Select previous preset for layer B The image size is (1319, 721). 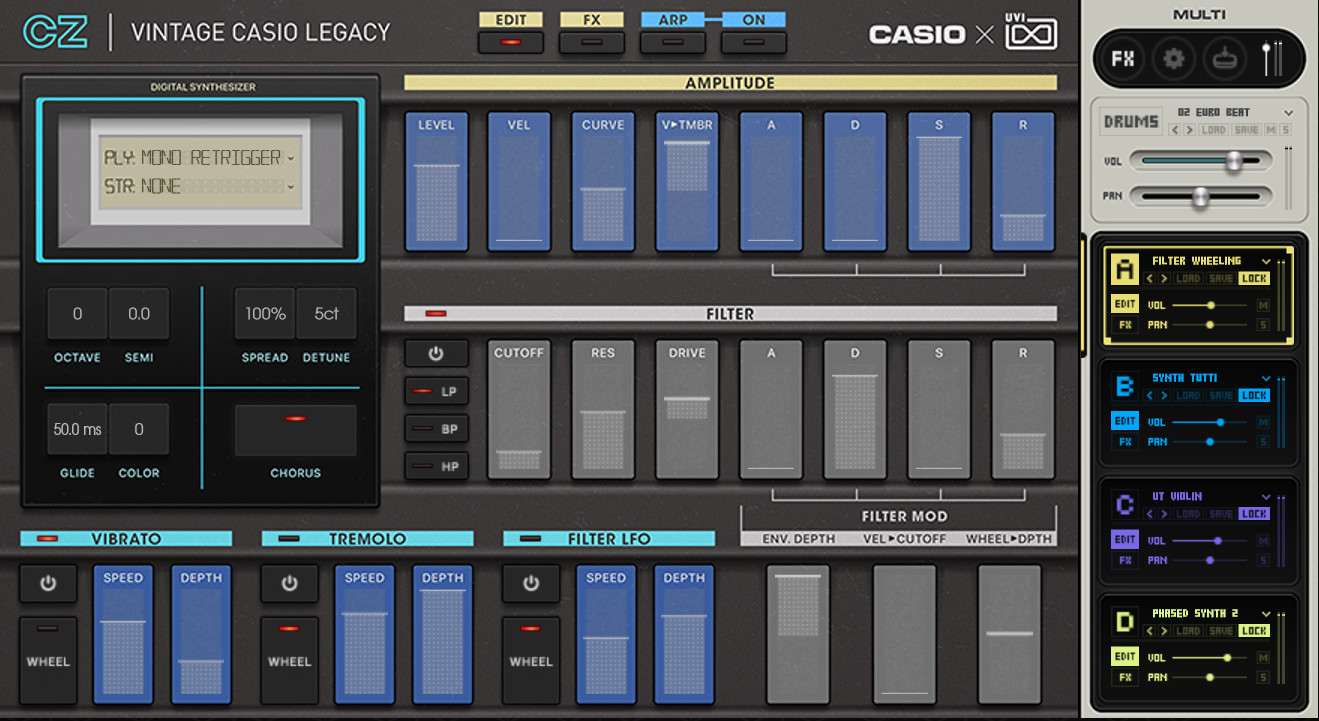pos(1149,396)
